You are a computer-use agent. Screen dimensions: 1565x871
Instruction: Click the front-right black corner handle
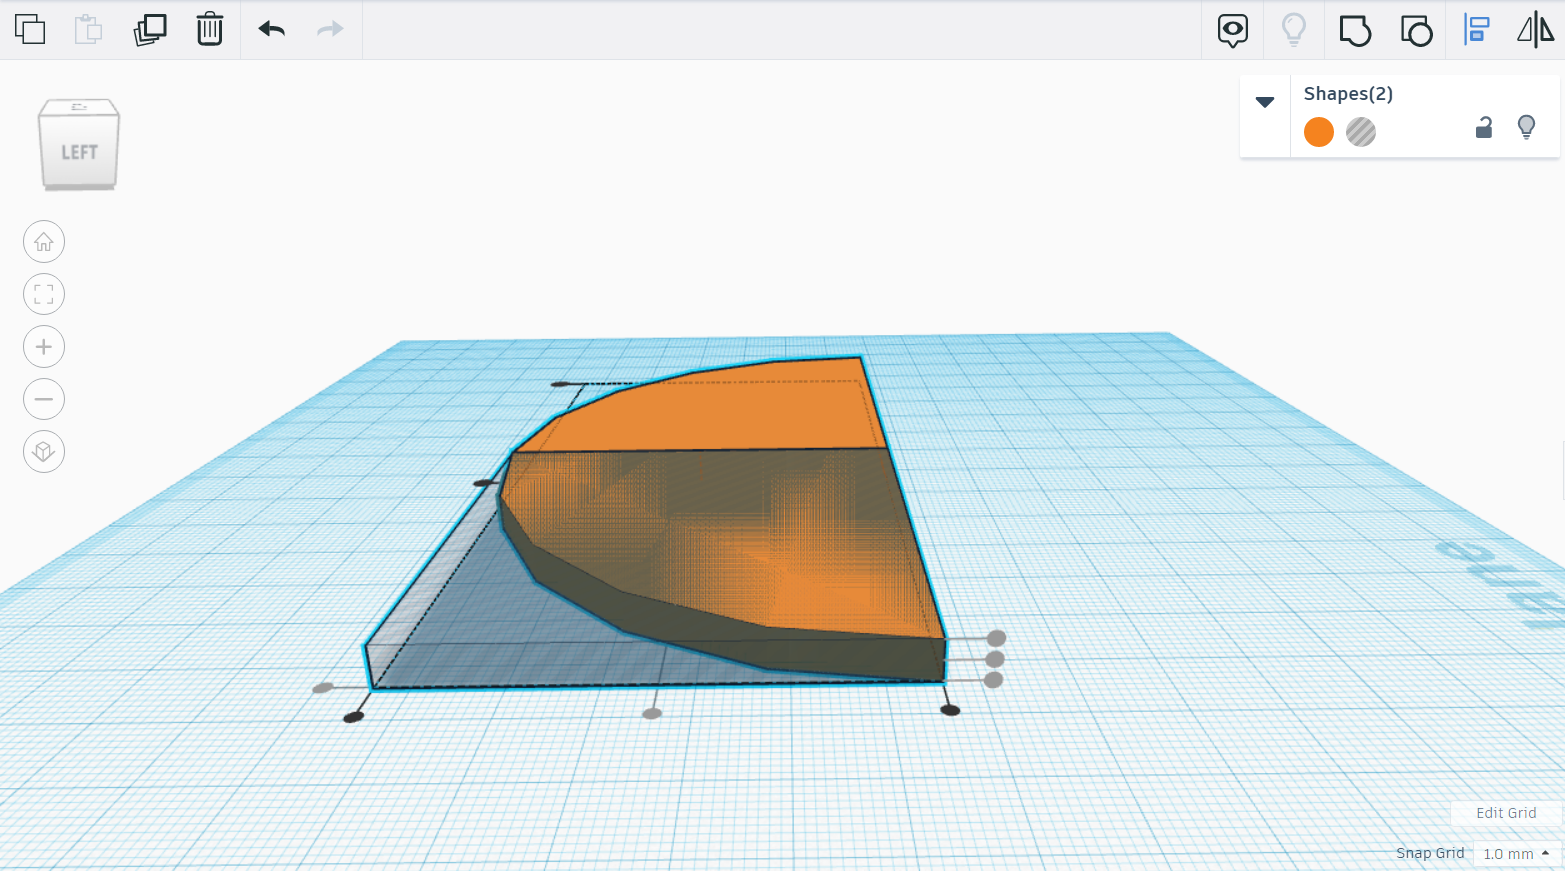[950, 710]
